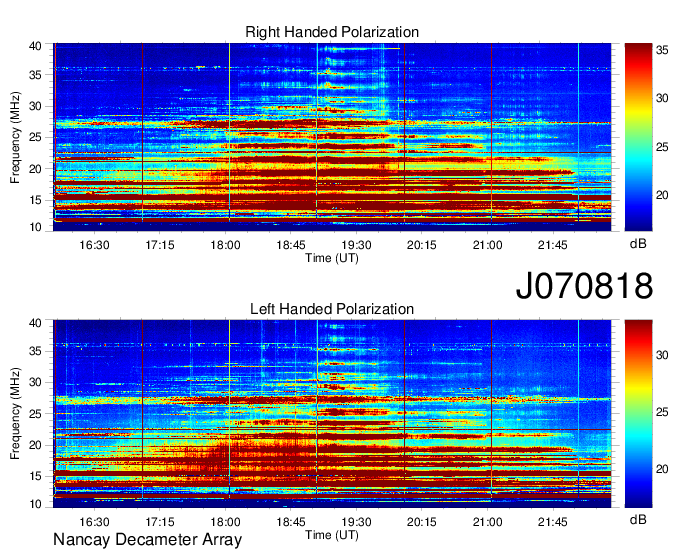Click the 15 MHz tick of the Left Handed plot

(x=35, y=477)
